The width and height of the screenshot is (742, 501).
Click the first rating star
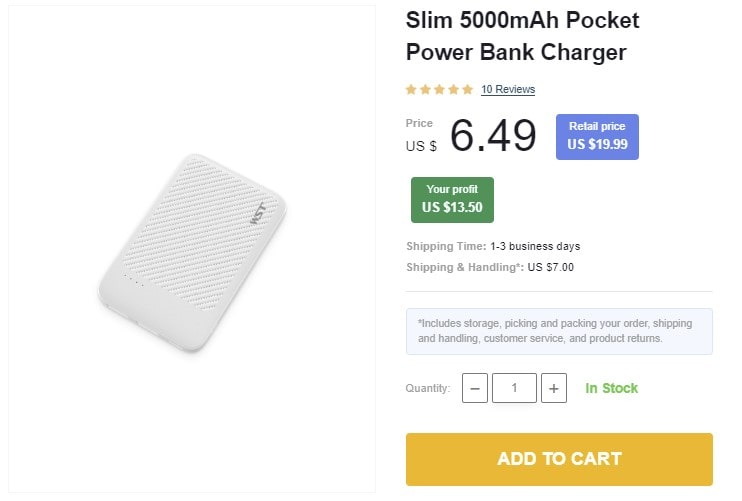click(x=411, y=89)
